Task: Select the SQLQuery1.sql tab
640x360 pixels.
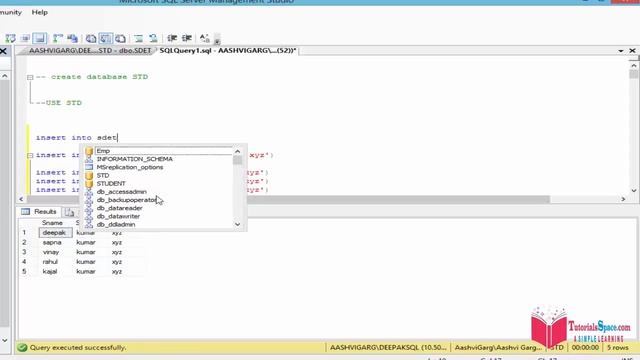Action: coord(228,51)
